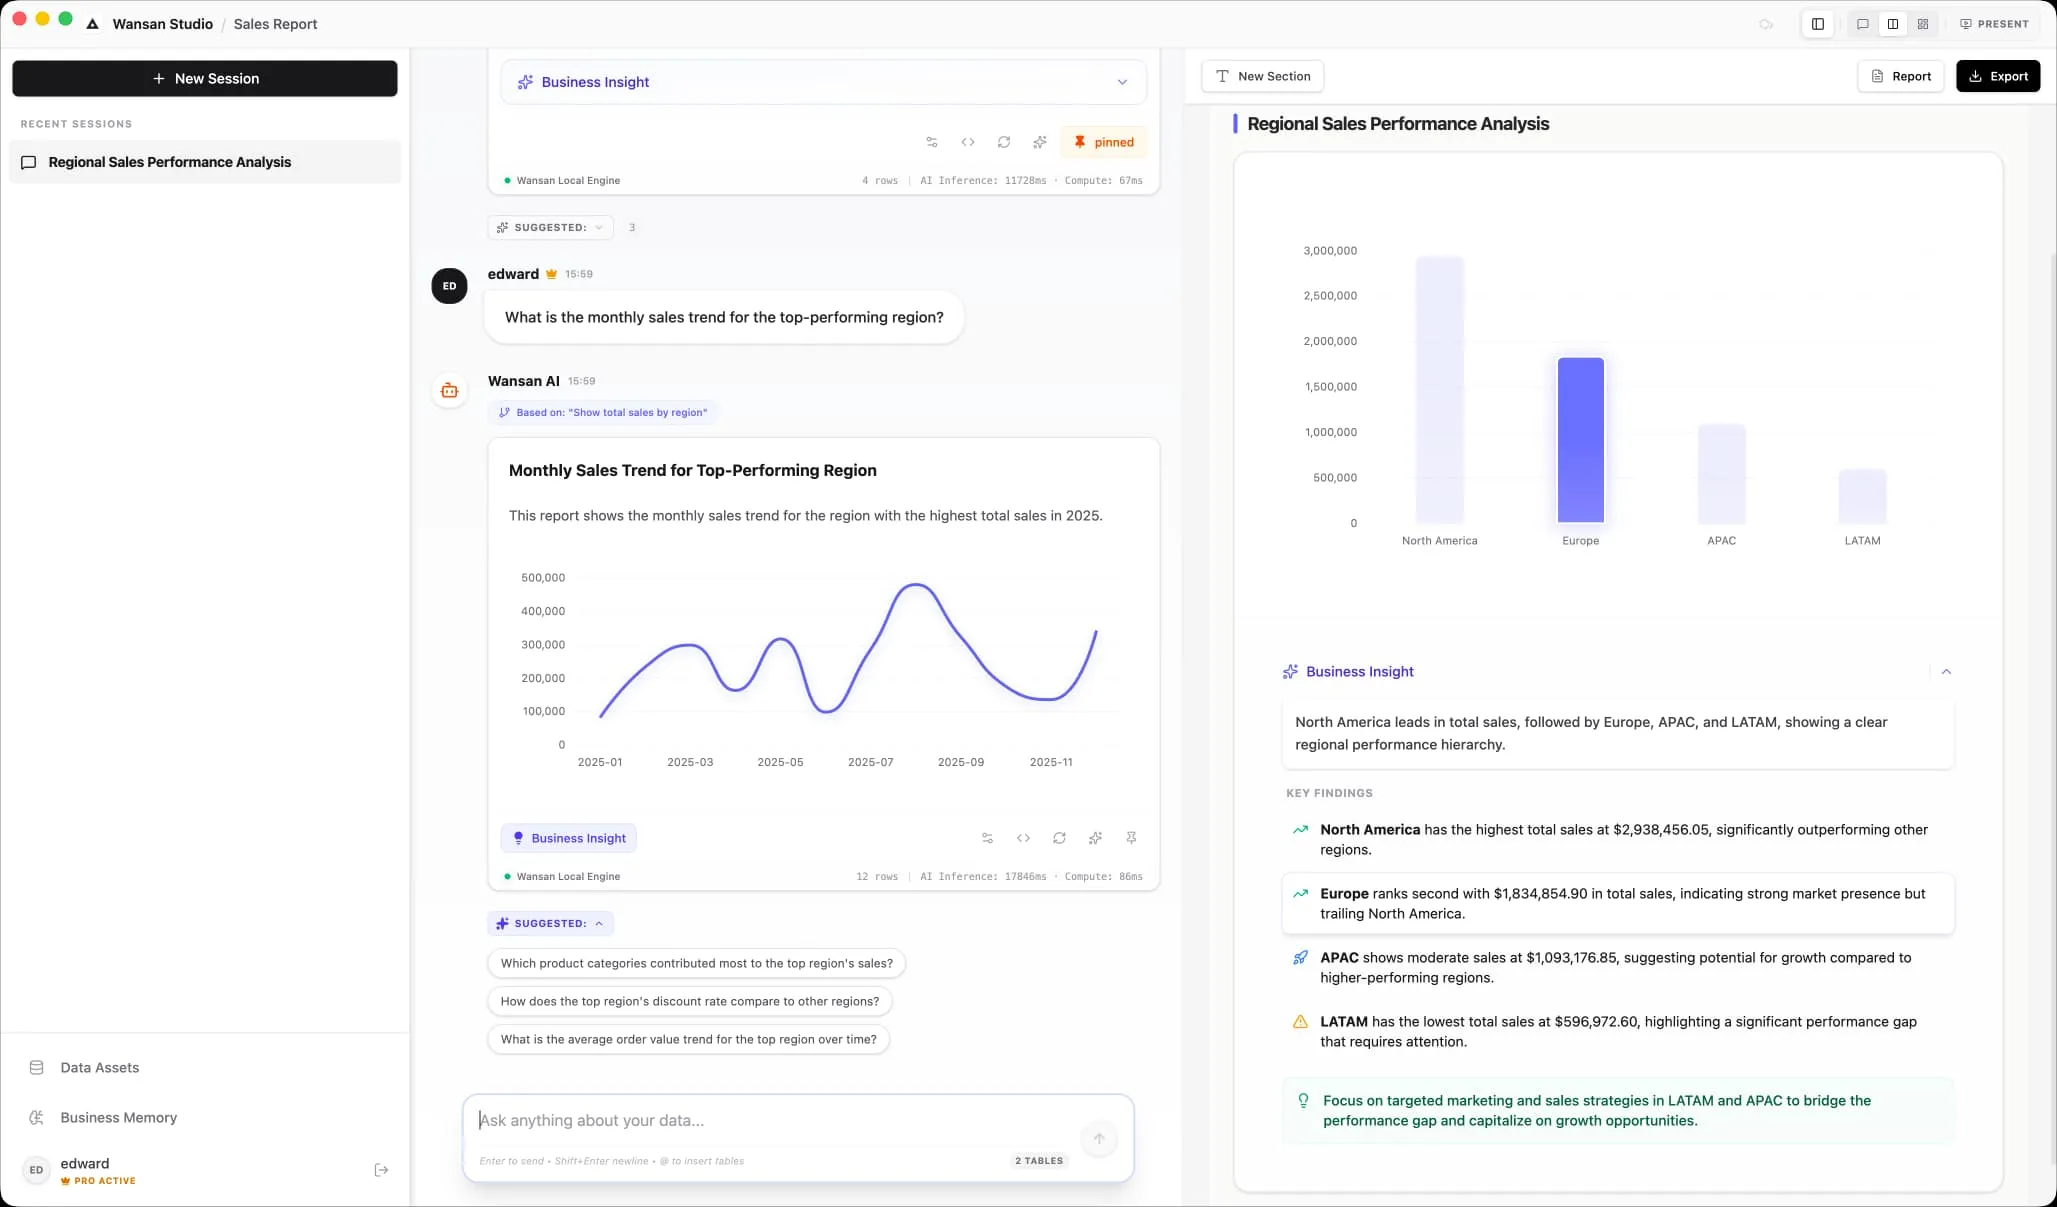
Task: Open Data Assets in the sidebar
Action: [x=99, y=1068]
